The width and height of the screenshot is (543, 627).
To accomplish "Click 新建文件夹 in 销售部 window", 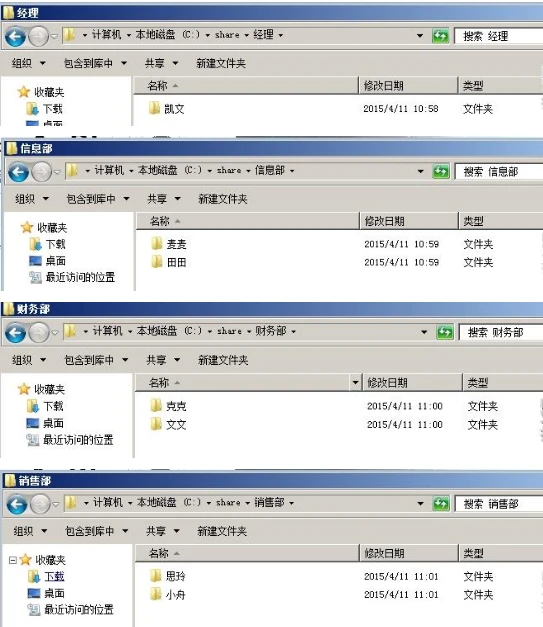I will tap(222, 531).
